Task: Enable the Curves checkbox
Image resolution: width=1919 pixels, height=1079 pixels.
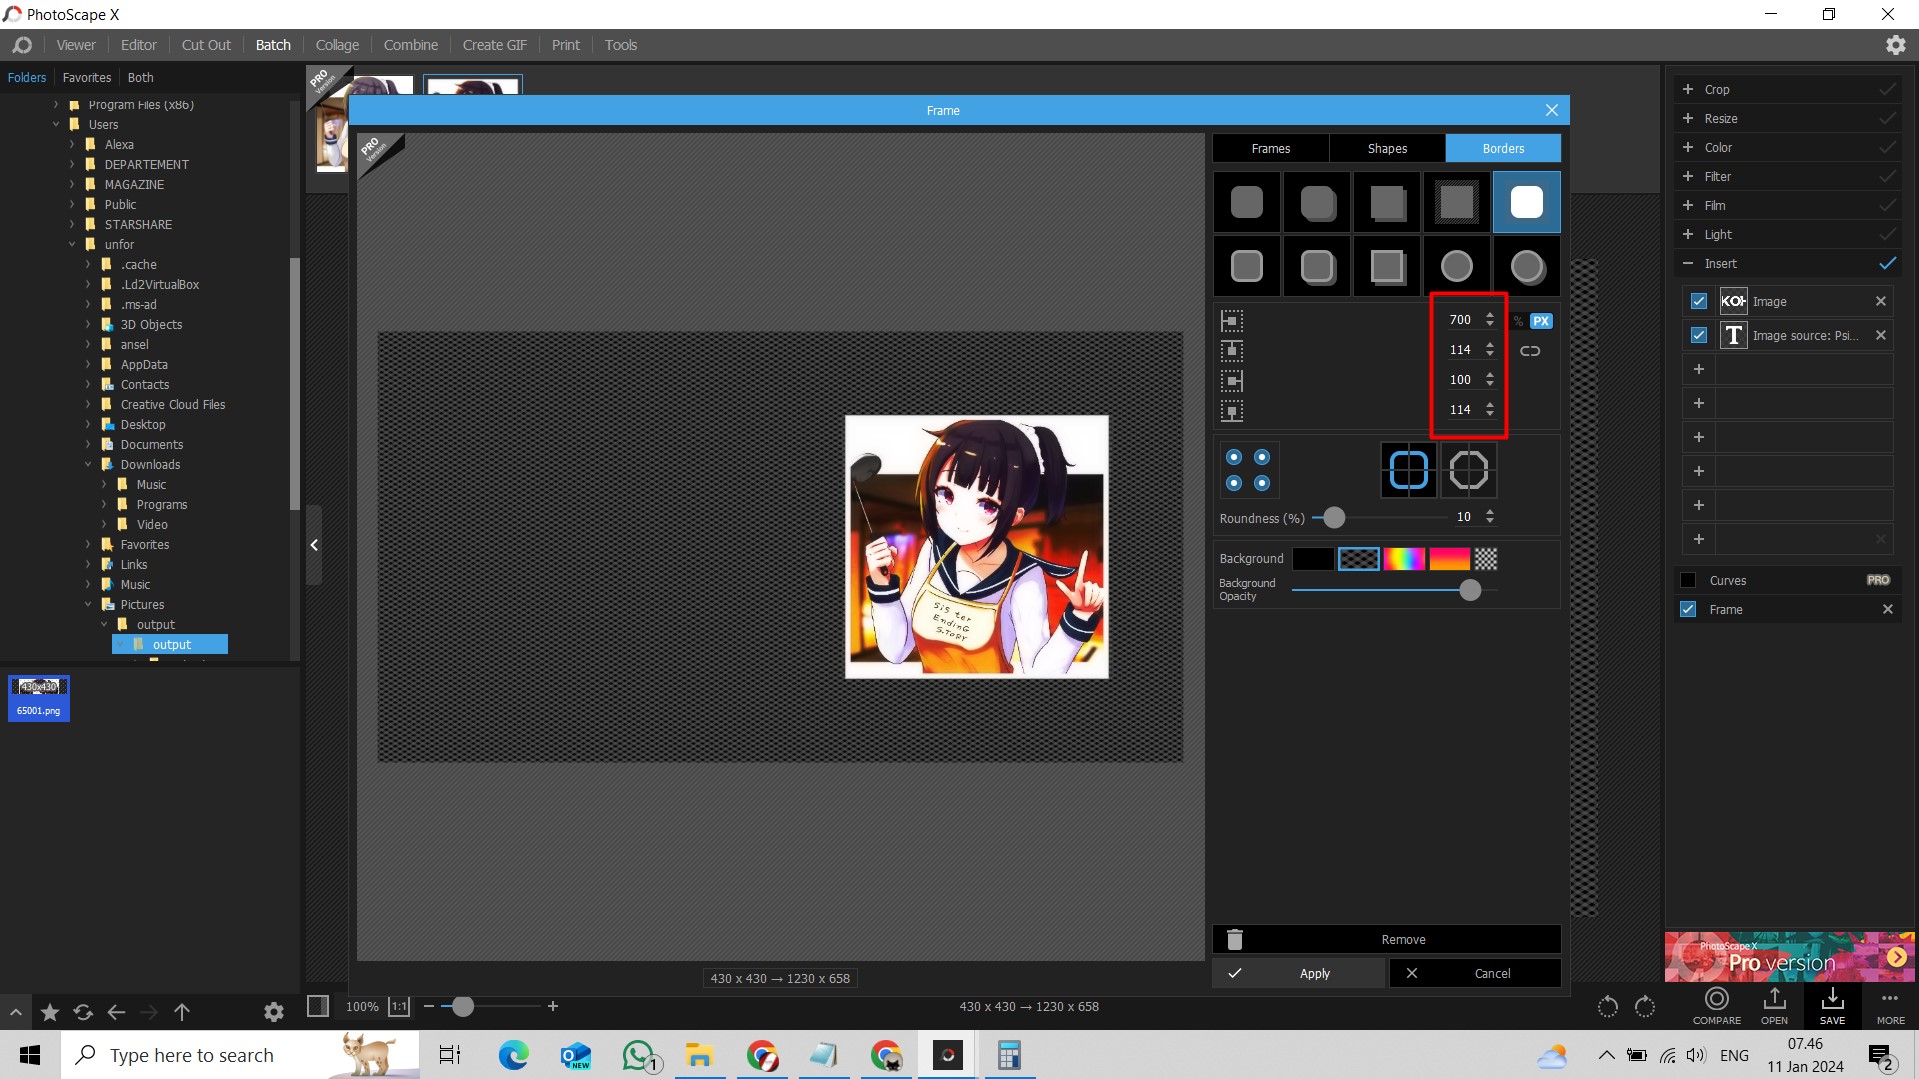Action: click(x=1688, y=580)
